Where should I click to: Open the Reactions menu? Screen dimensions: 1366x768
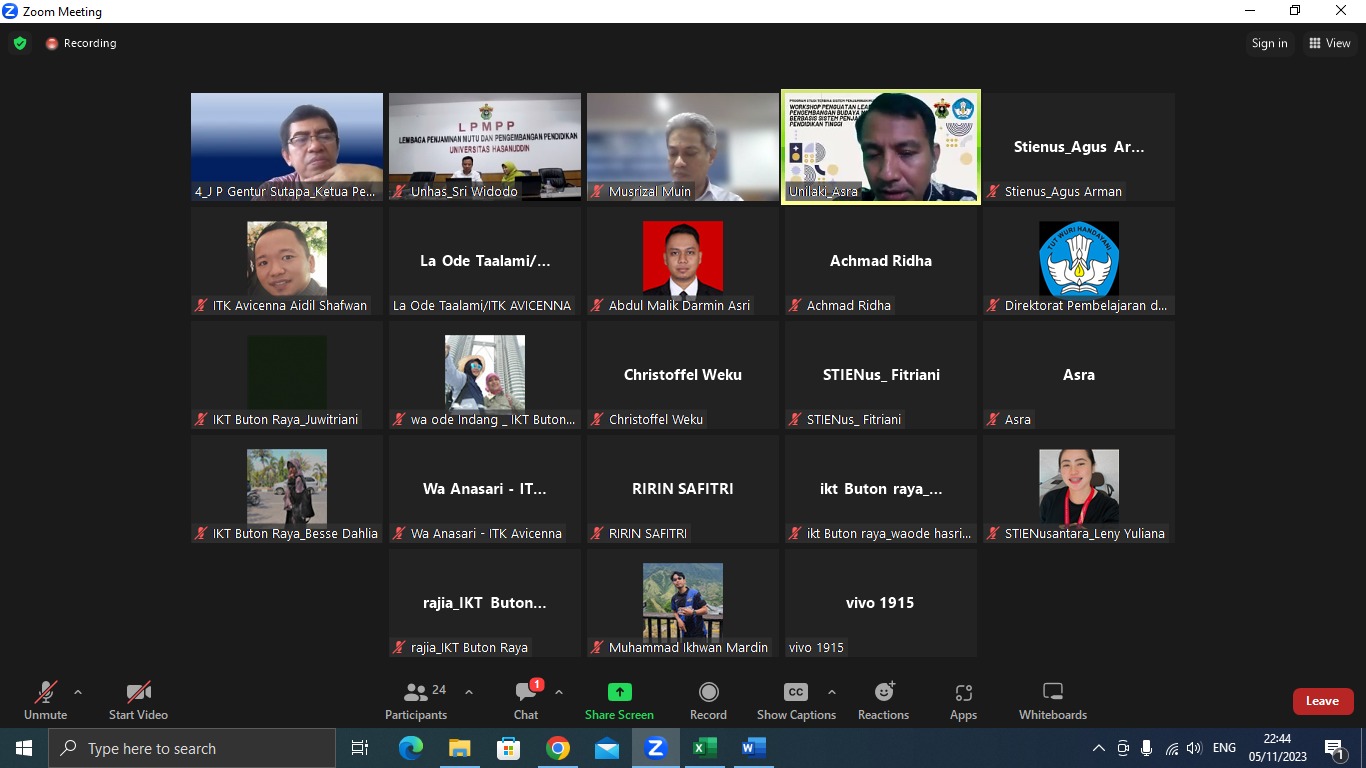[883, 701]
